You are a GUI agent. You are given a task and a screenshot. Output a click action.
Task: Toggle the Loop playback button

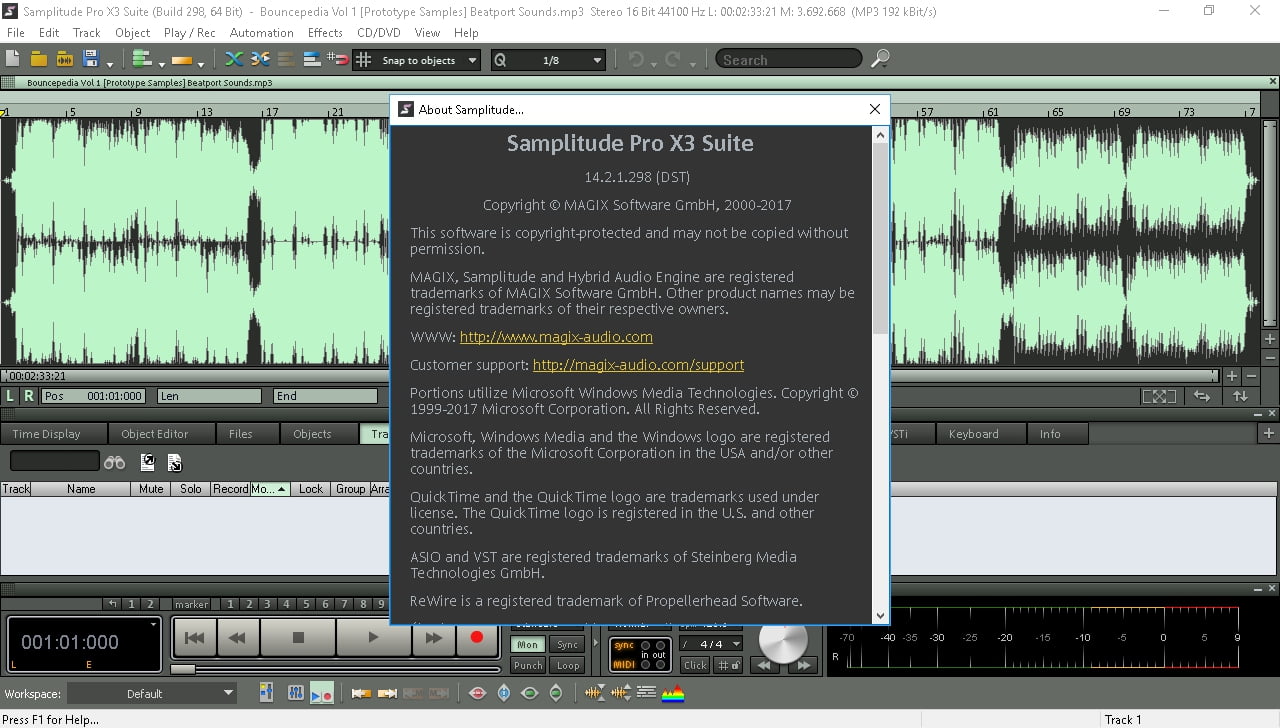tap(568, 665)
